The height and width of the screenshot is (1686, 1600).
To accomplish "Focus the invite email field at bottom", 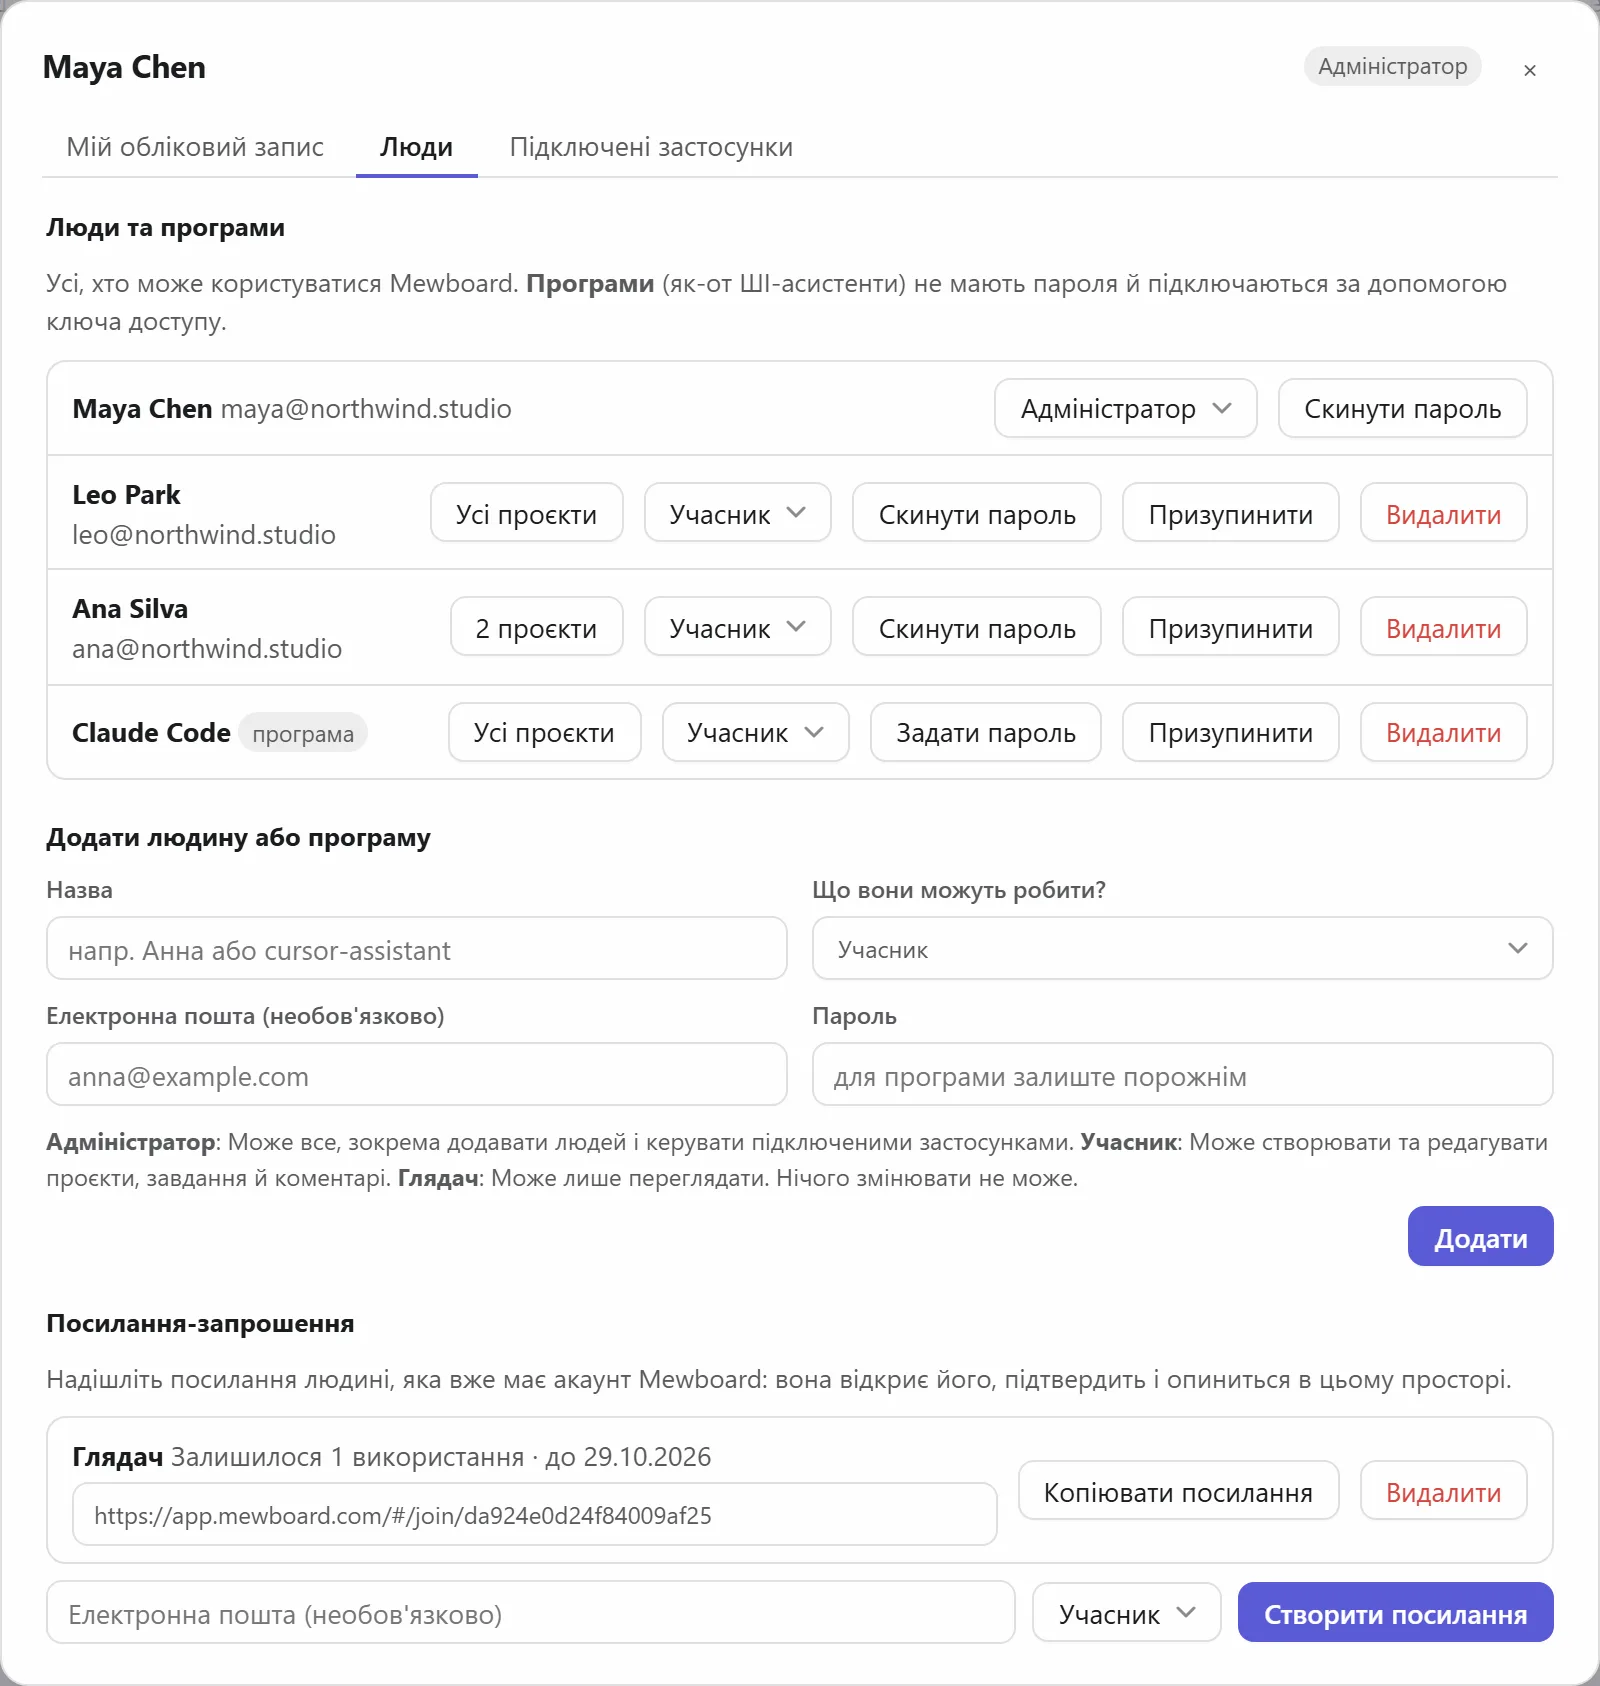I will (530, 1612).
